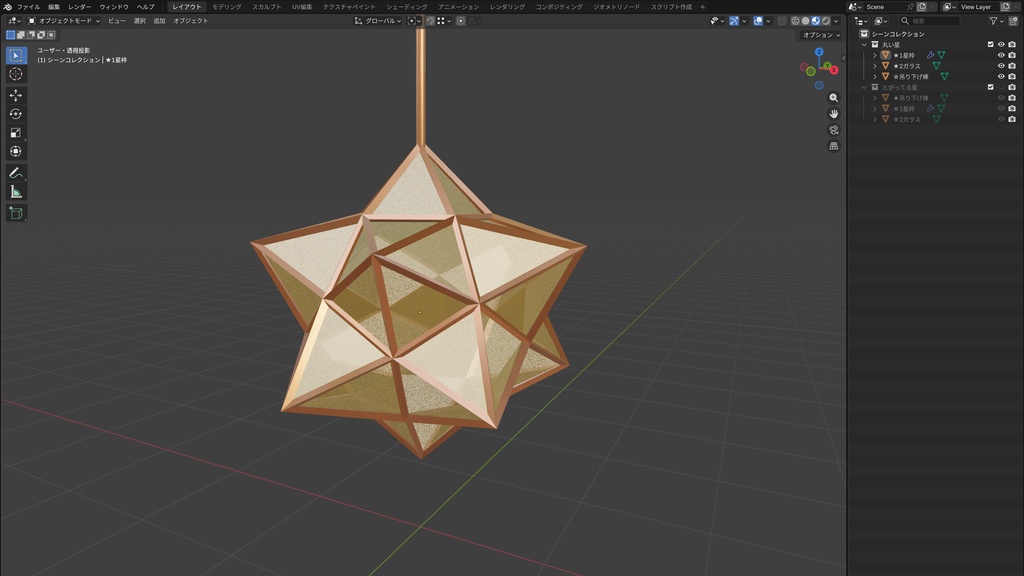Image resolution: width=1024 pixels, height=576 pixels.
Task: Open the ビュー viewport menu
Action: (x=117, y=21)
